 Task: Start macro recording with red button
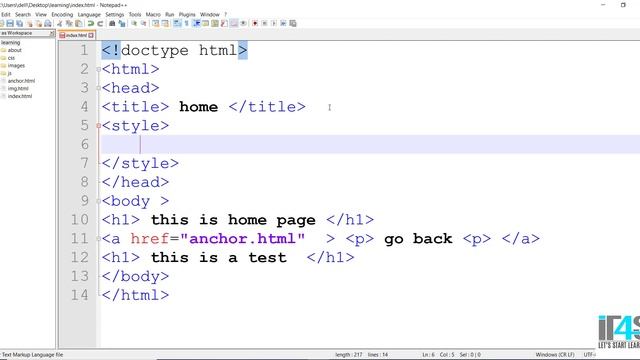tap(255, 23)
